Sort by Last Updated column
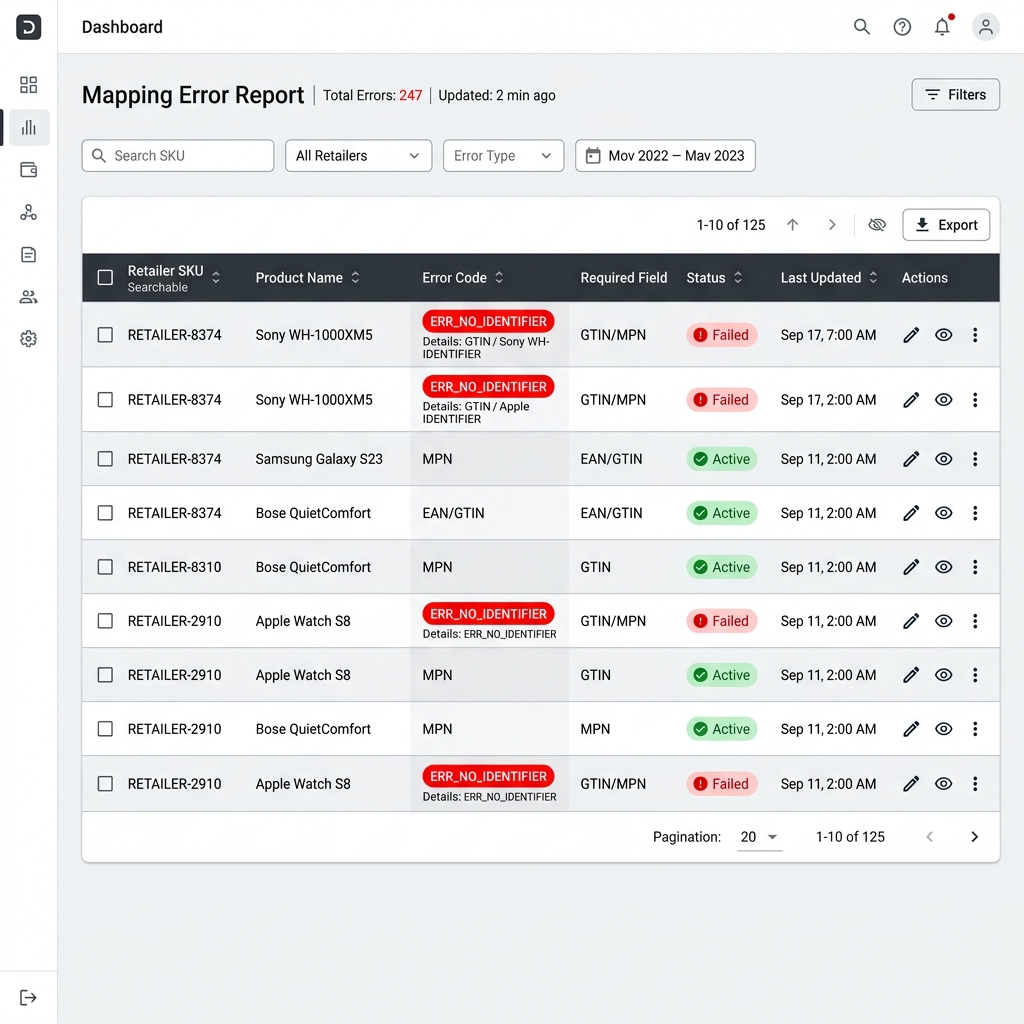Viewport: 1024px width, 1024px height. pos(873,278)
